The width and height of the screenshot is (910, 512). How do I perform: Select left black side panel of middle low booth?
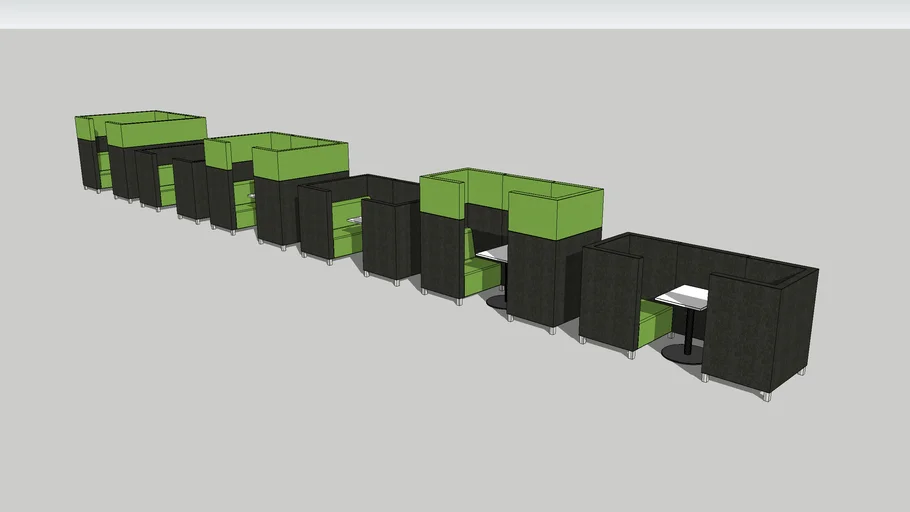315,221
